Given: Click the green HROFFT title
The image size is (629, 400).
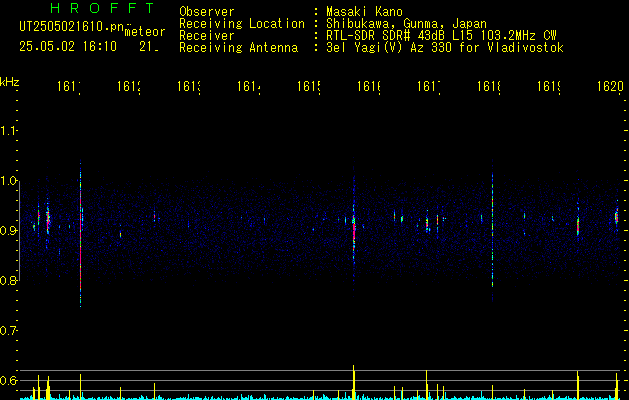Looking at the screenshot, I should (x=102, y=8).
